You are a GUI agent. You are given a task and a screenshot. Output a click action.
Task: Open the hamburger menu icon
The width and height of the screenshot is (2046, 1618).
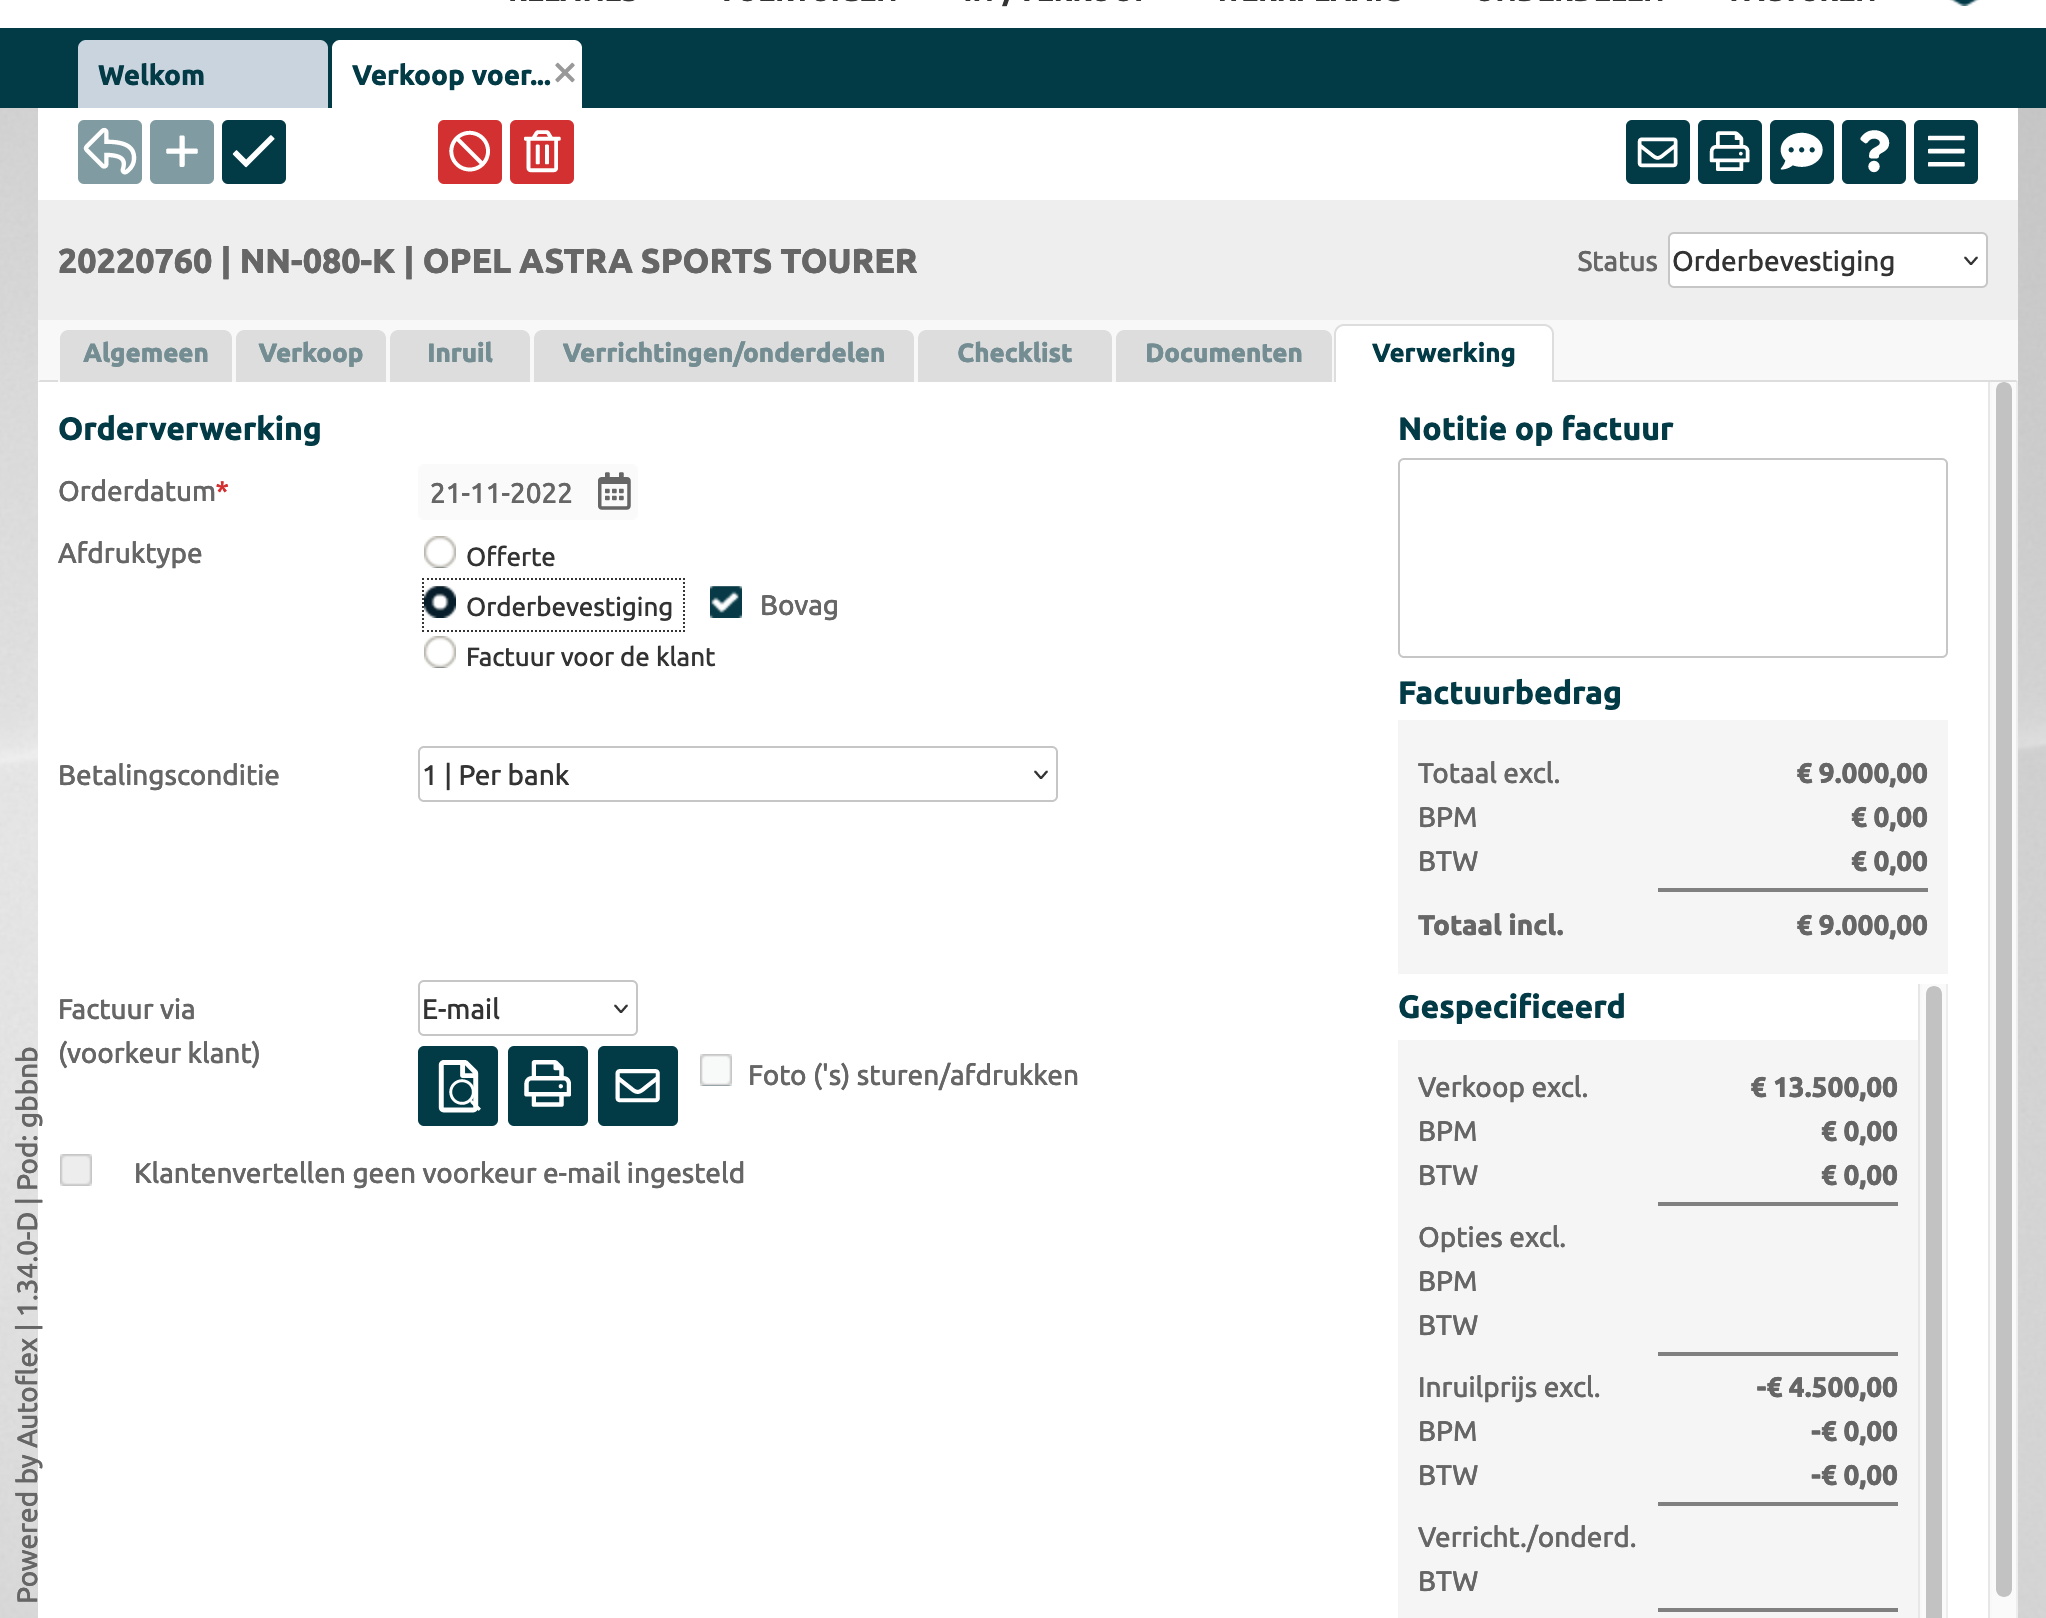pos(1945,152)
